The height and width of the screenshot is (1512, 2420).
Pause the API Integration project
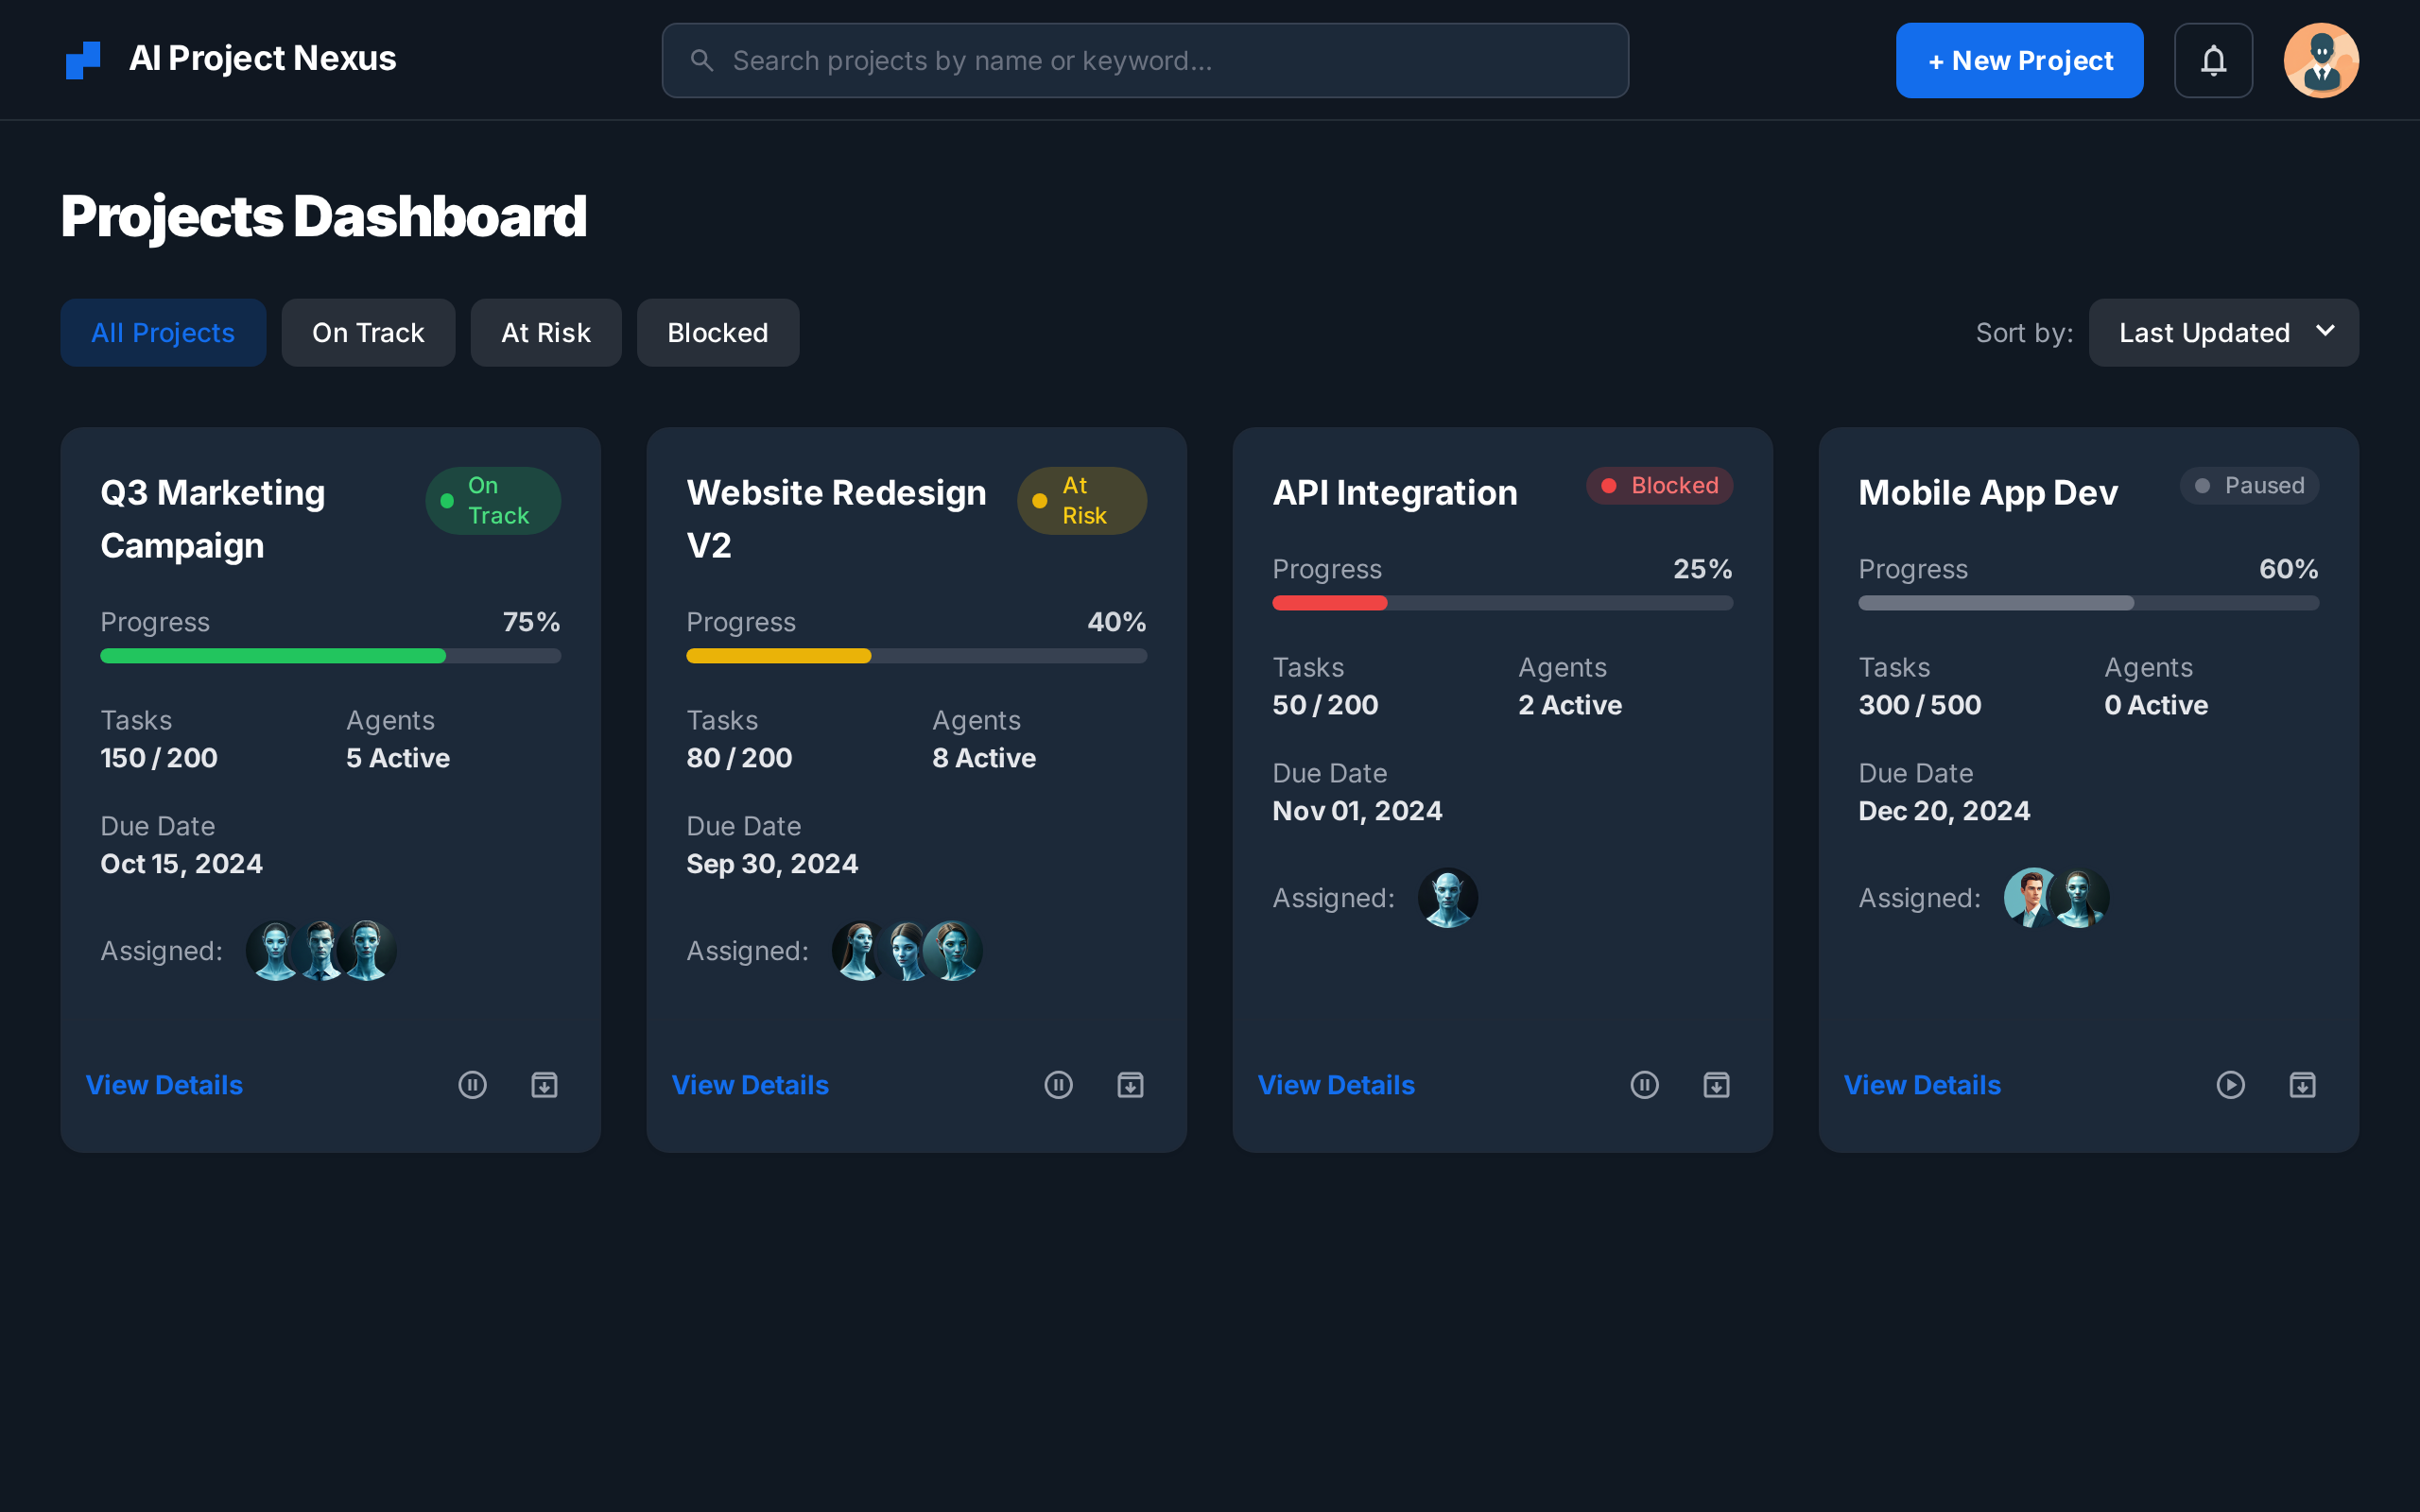tap(1644, 1084)
